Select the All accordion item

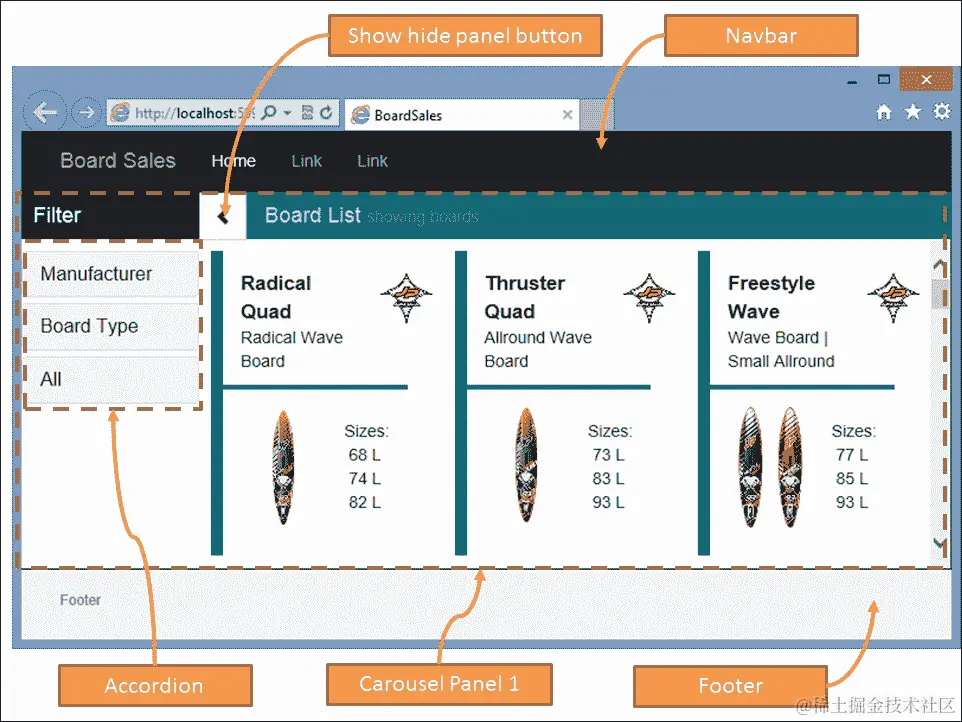(112, 379)
